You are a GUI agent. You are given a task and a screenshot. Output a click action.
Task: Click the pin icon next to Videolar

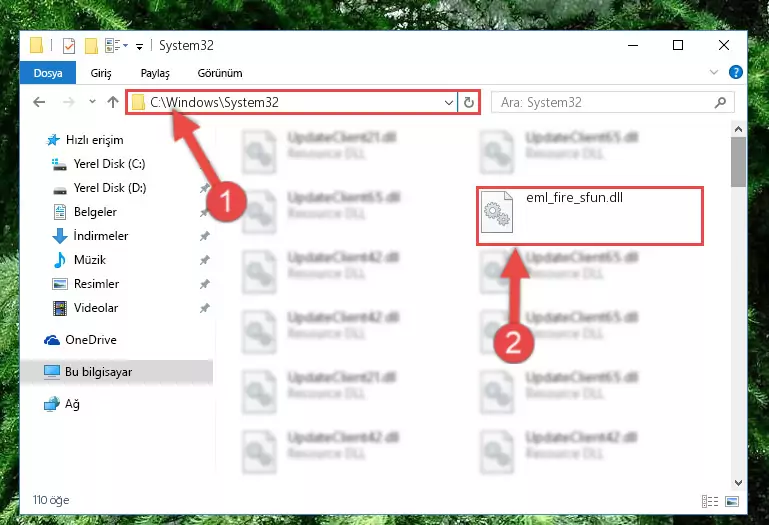tap(205, 308)
